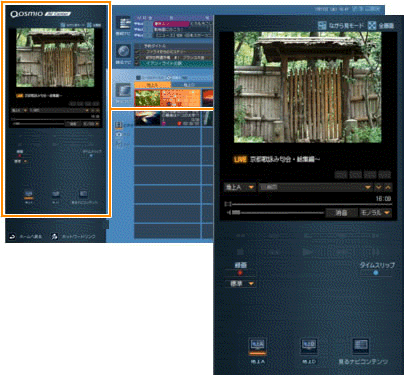Select the 地上D tab beside 地上A
Viewport: 404px width, 375px height.
189,85
